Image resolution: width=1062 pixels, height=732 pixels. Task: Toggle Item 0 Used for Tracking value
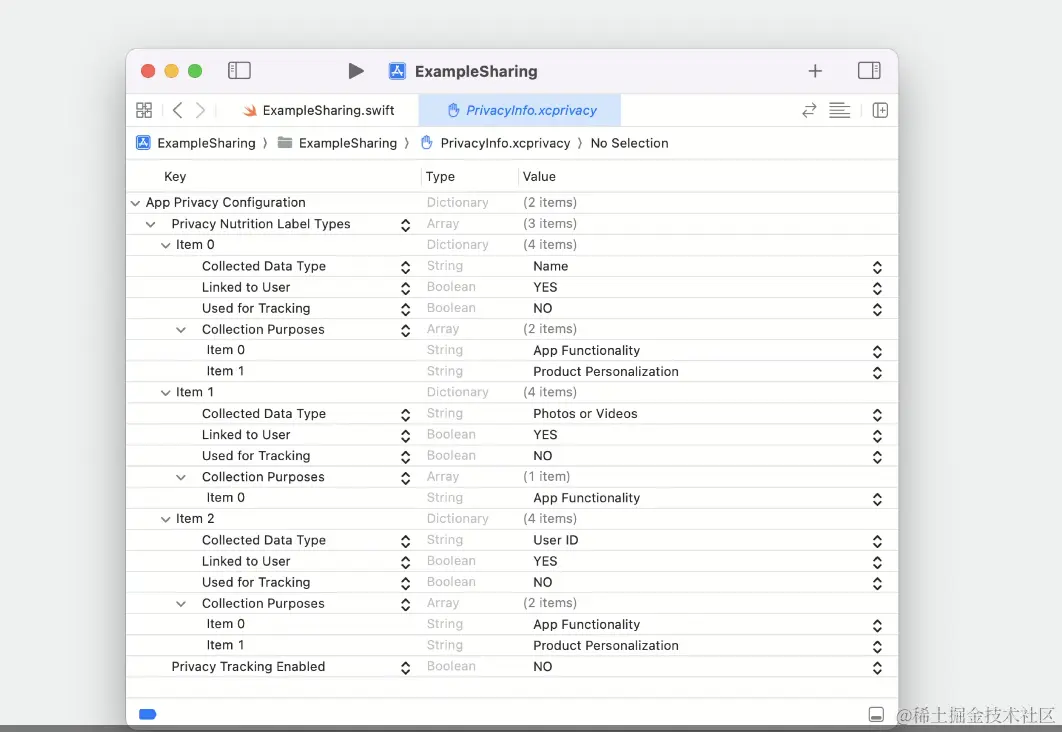pos(877,309)
